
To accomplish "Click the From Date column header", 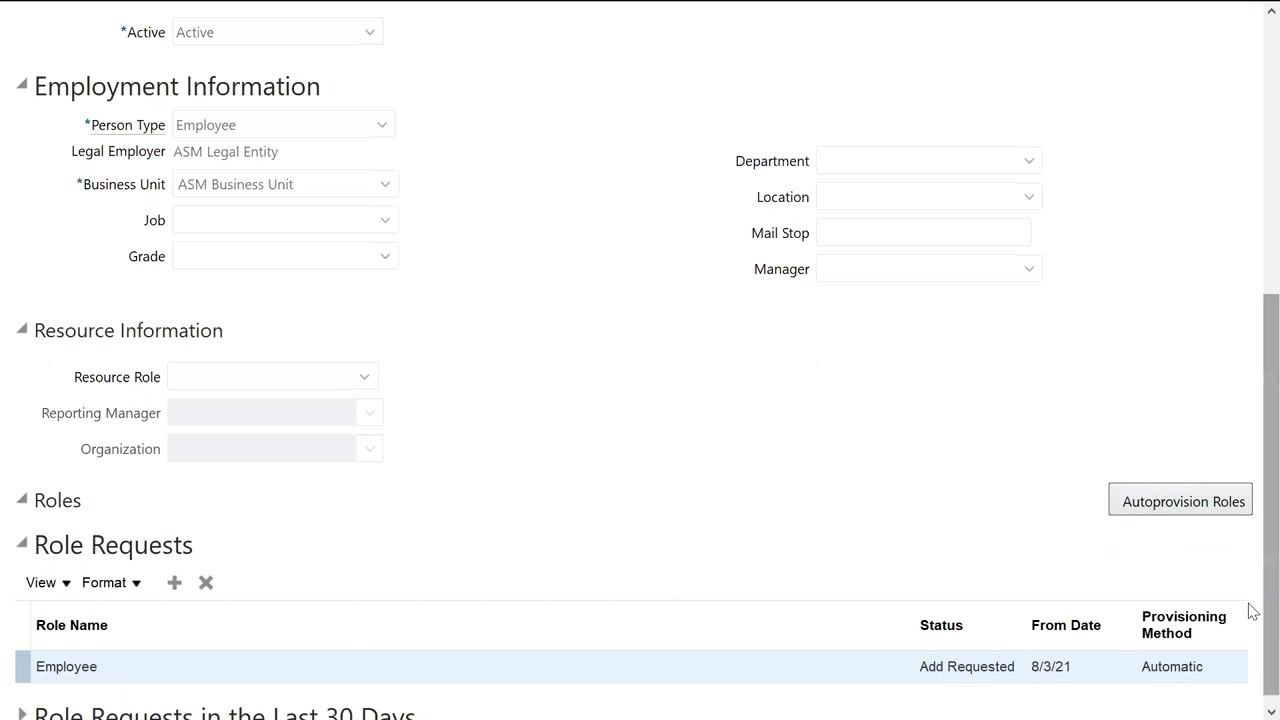I will click(1066, 625).
